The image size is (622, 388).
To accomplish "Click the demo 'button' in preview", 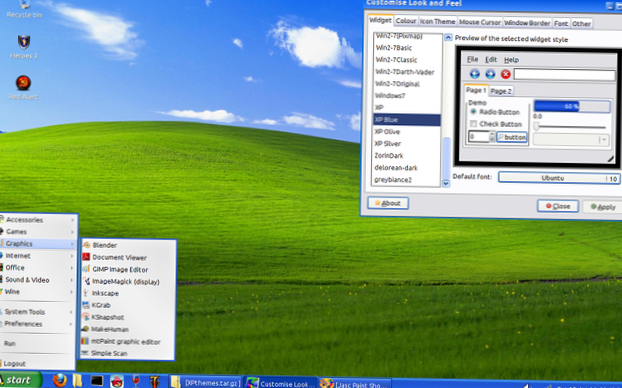I will pyautogui.click(x=512, y=137).
